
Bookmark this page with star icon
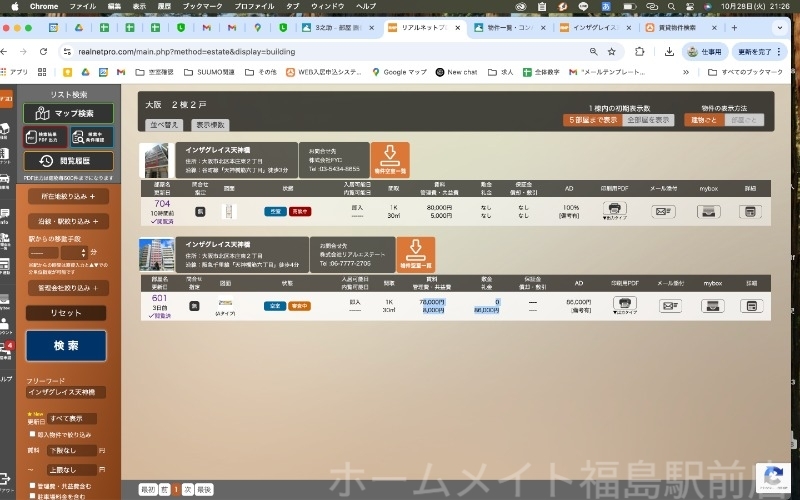click(612, 52)
